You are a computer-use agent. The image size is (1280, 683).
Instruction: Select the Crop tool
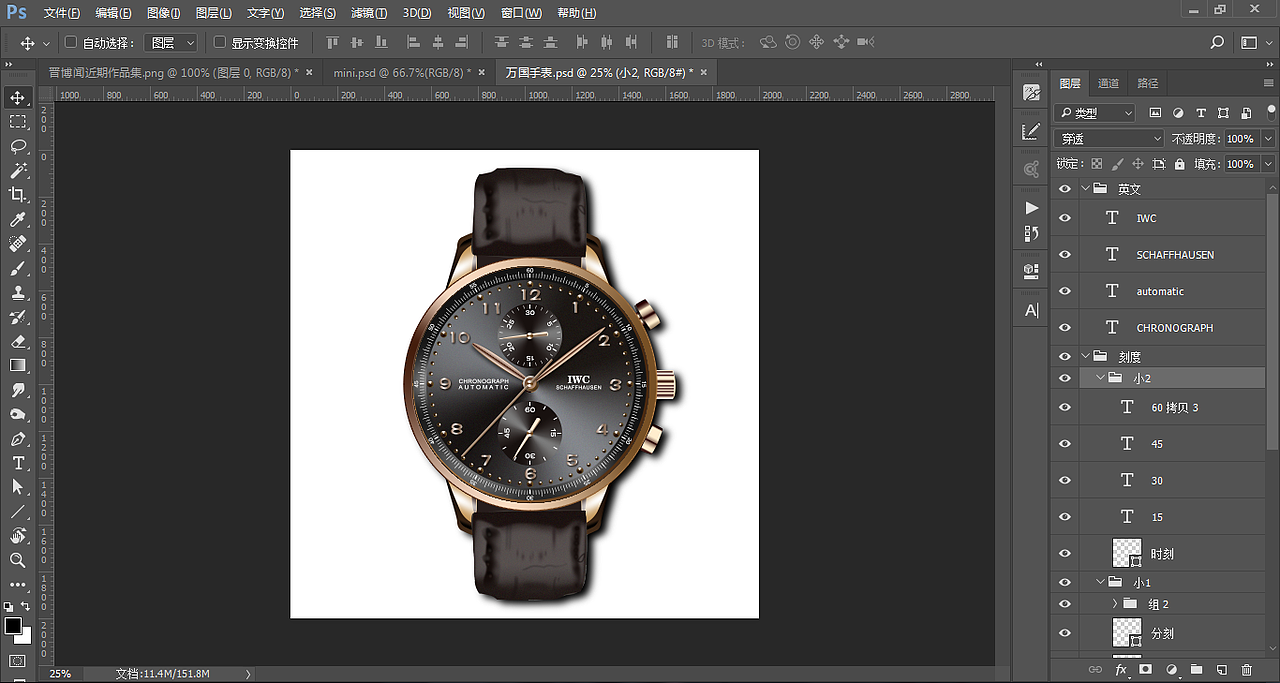(18, 195)
